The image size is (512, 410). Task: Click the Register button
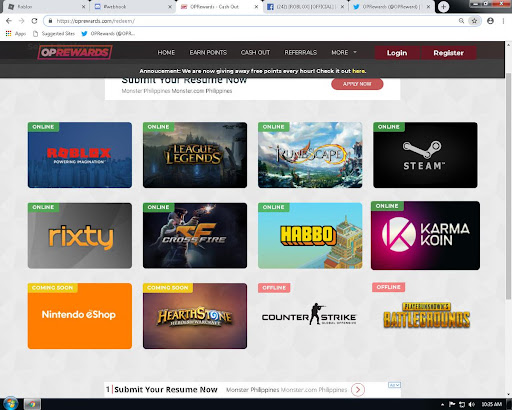point(448,53)
